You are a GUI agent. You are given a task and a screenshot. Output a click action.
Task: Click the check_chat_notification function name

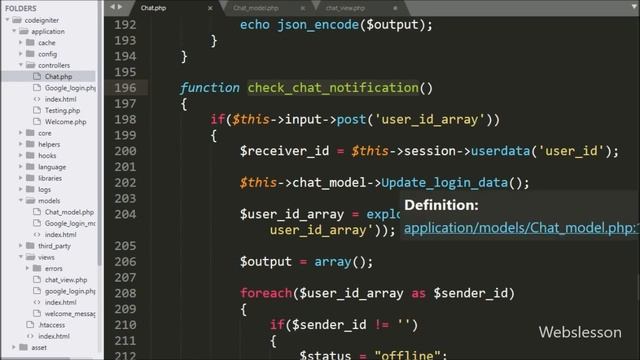tap(333, 88)
